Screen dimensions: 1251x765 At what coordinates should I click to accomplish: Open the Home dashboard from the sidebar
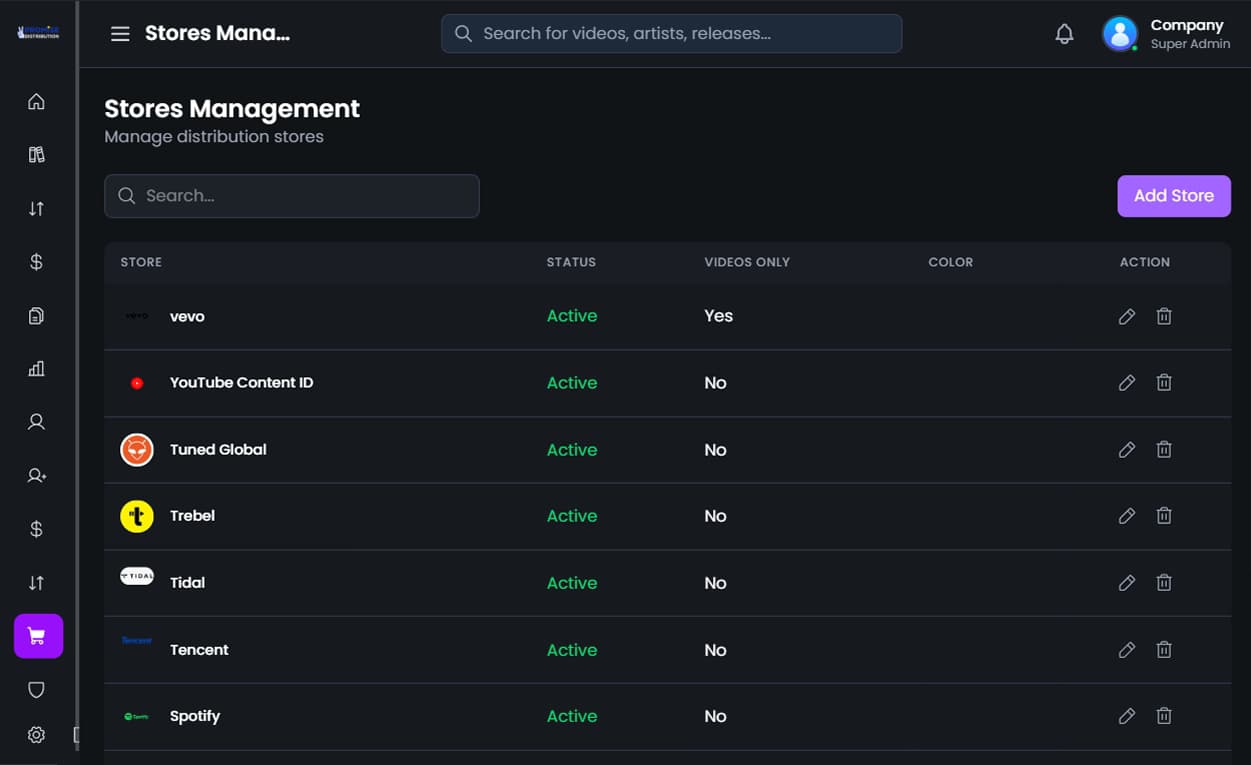36,101
